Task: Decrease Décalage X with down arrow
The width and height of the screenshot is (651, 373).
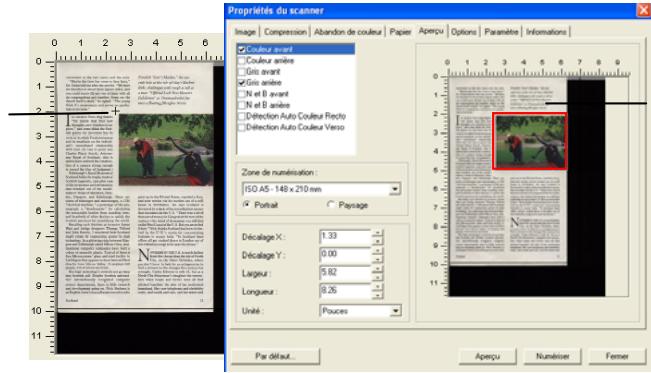Action: 378,240
